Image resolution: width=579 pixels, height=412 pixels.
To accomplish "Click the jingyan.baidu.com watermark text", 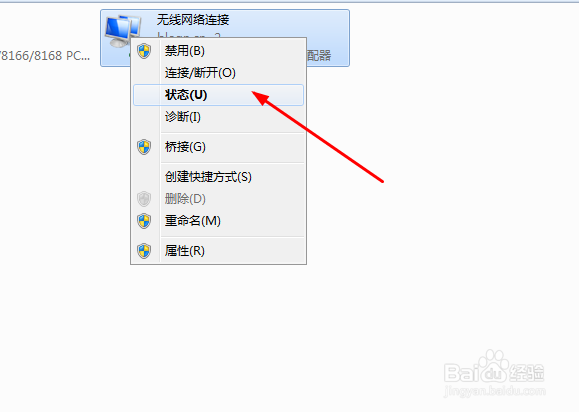I will 494,391.
